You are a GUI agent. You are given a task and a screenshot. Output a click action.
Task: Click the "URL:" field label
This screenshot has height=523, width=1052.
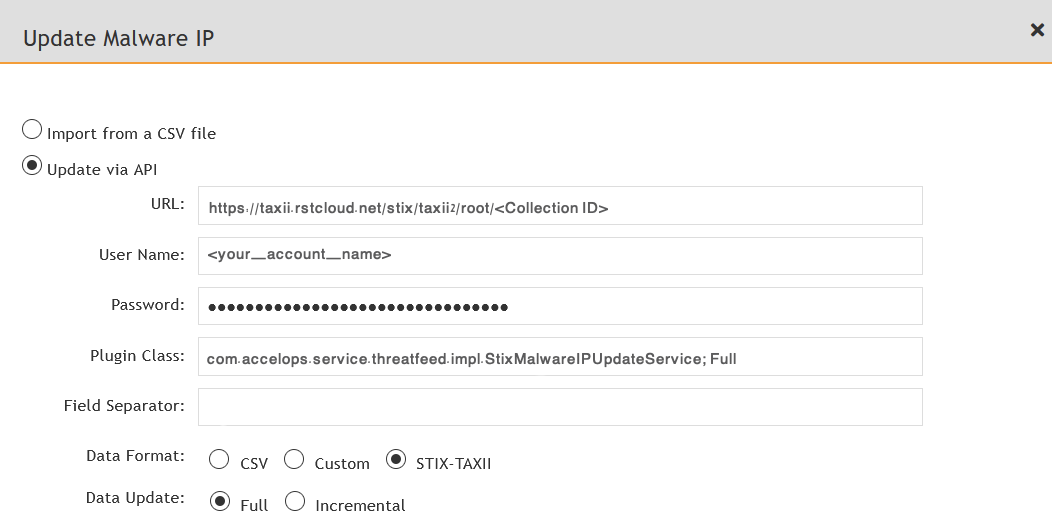click(168, 204)
